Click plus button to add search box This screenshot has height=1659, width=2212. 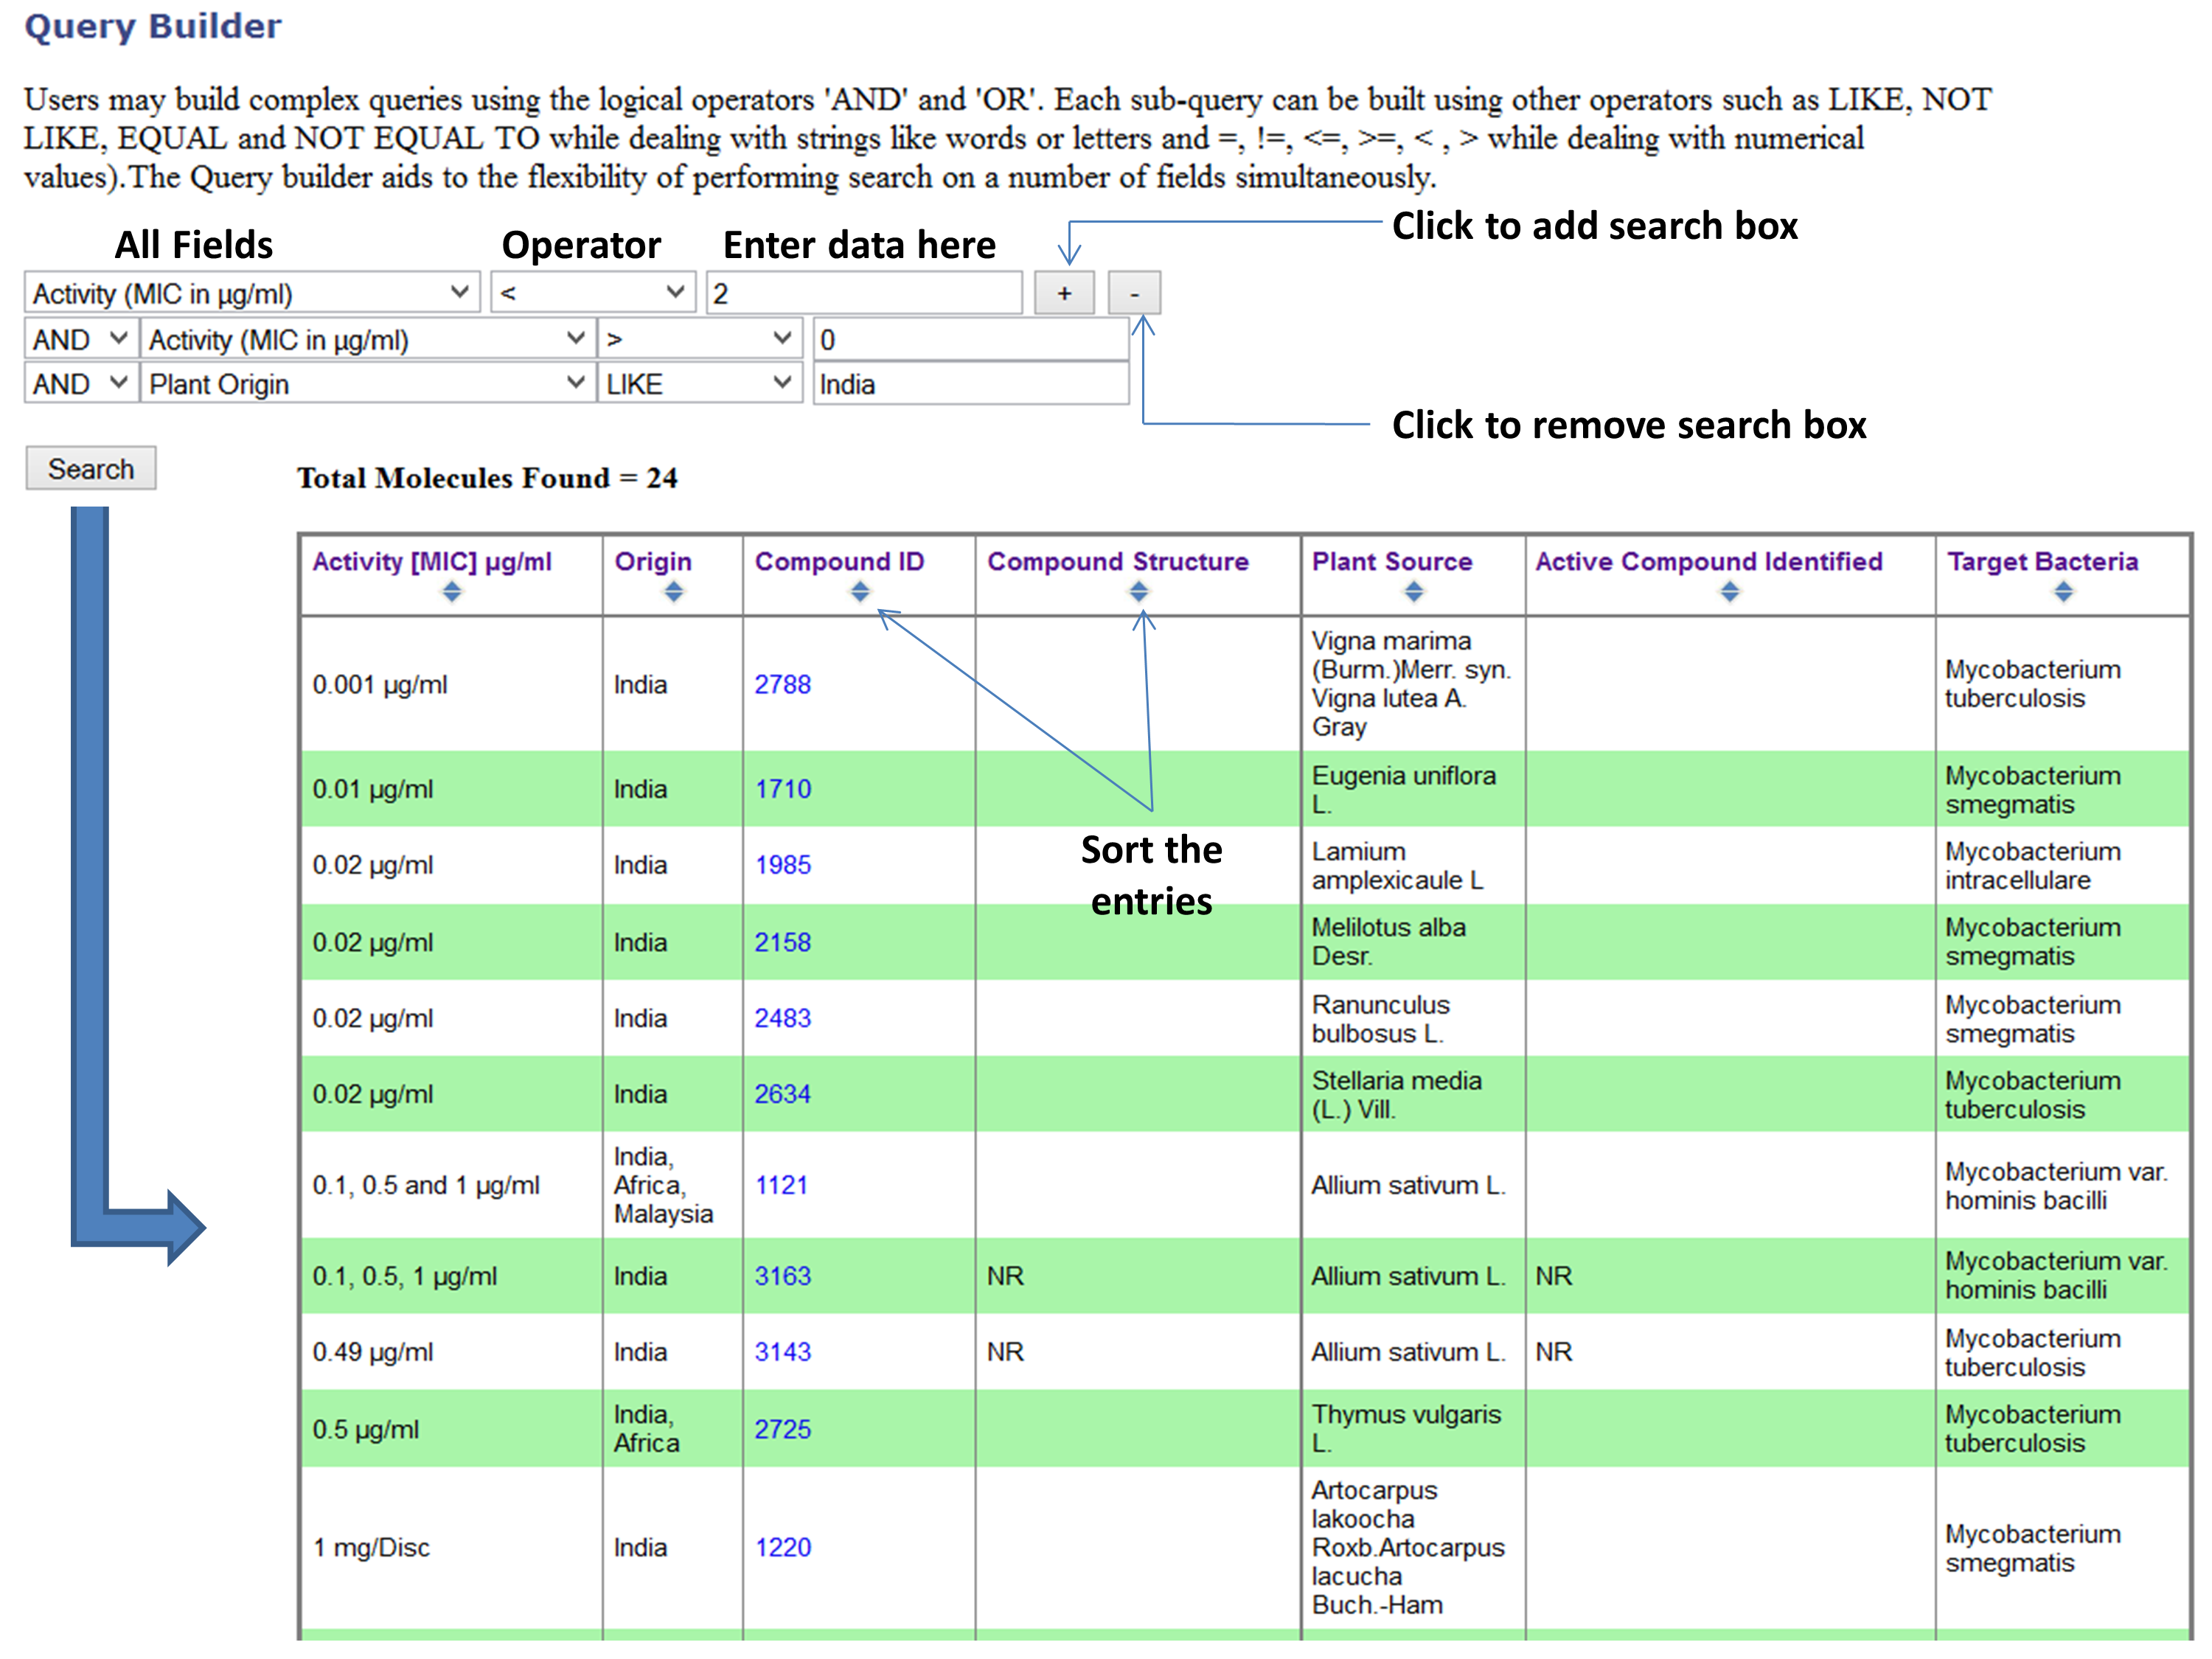(1064, 293)
